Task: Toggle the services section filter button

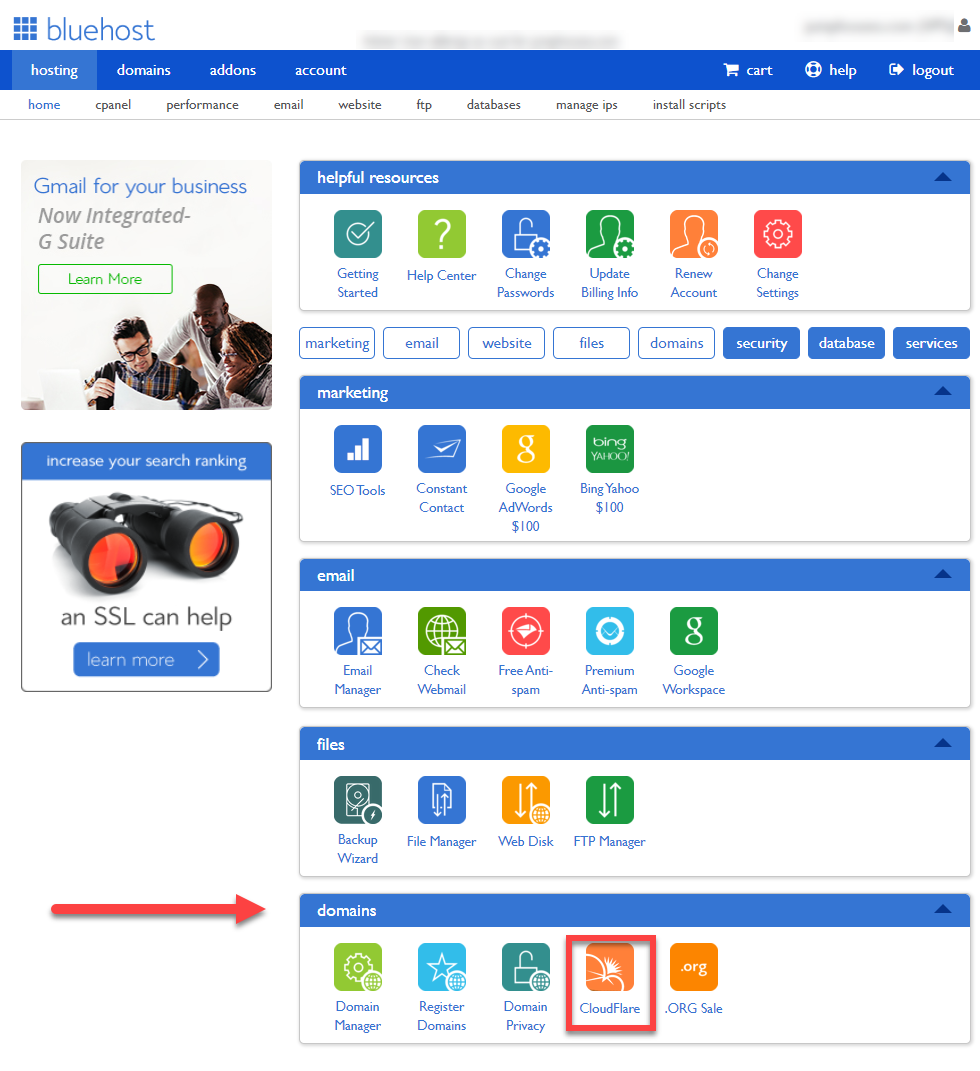Action: click(x=932, y=343)
